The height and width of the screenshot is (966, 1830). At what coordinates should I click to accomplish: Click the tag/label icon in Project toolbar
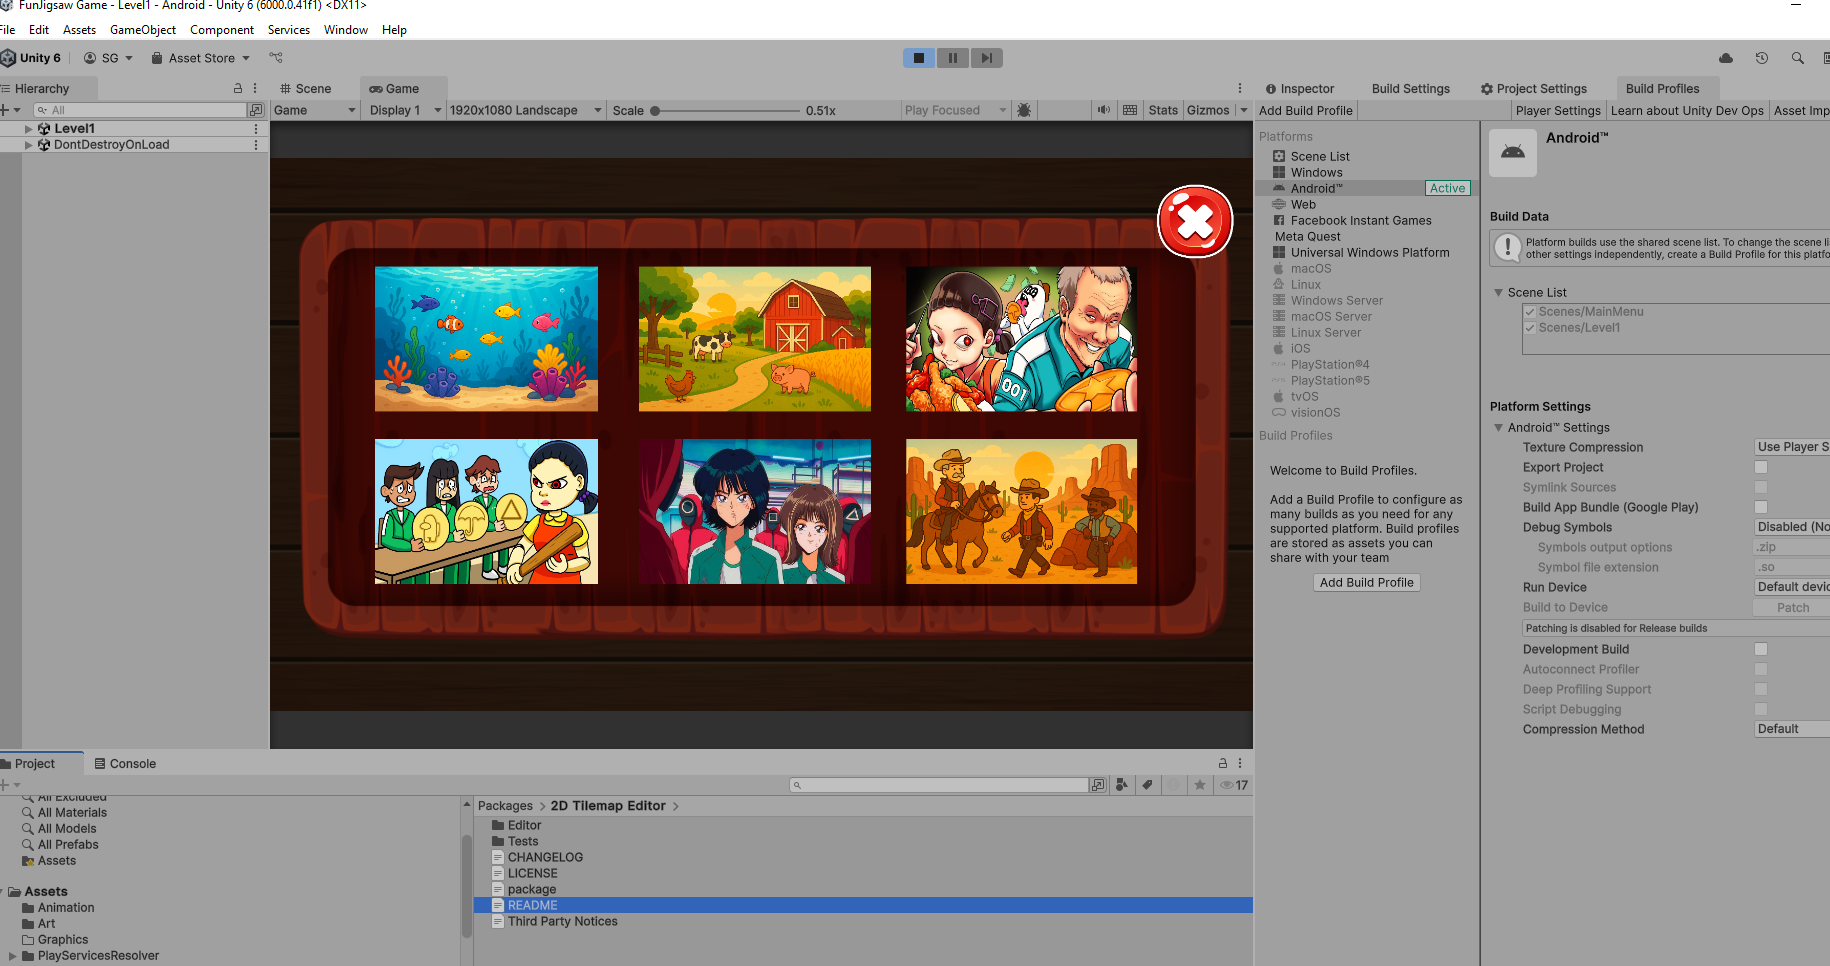coord(1148,785)
